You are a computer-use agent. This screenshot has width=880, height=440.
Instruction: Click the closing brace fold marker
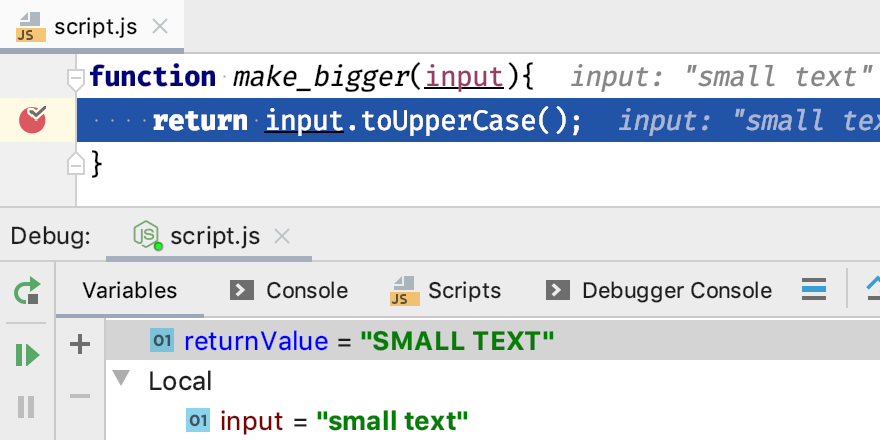76,164
